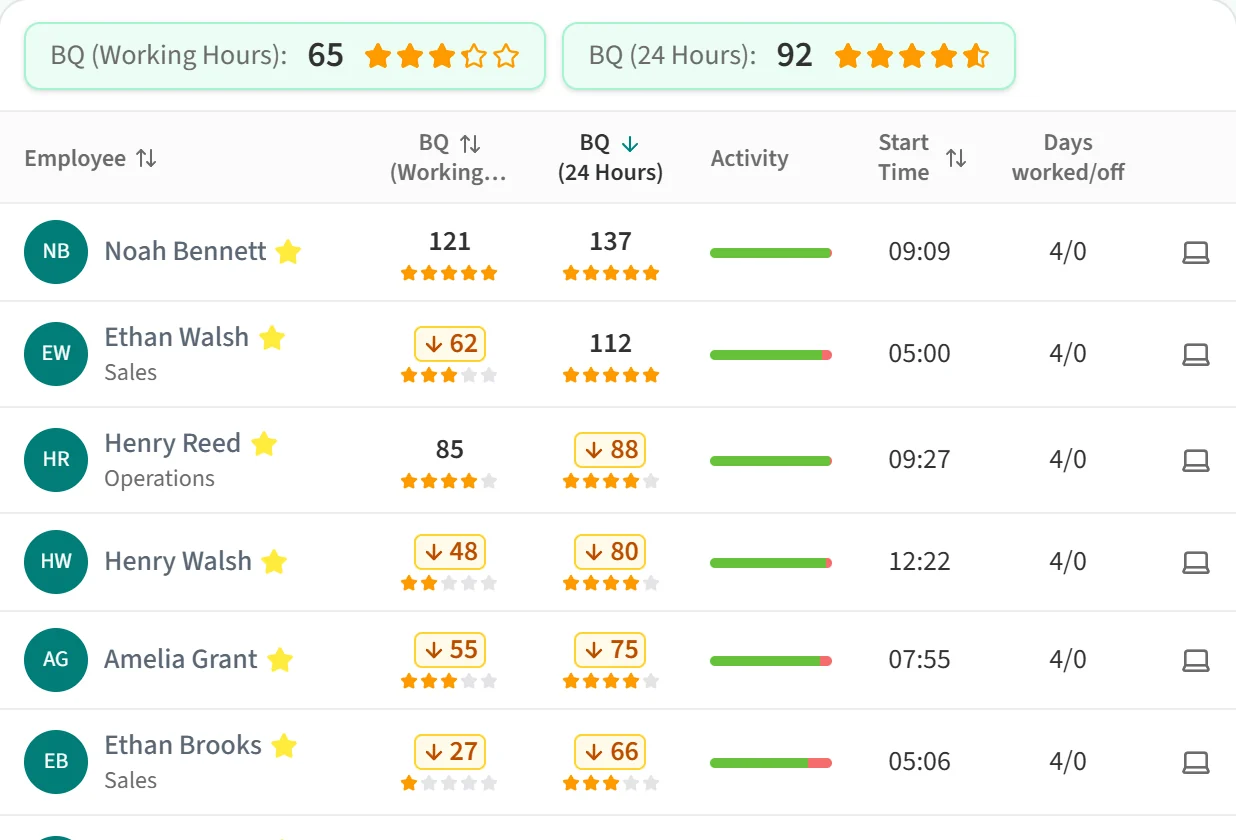Click the HW avatar for Henry Walsh

(x=56, y=562)
